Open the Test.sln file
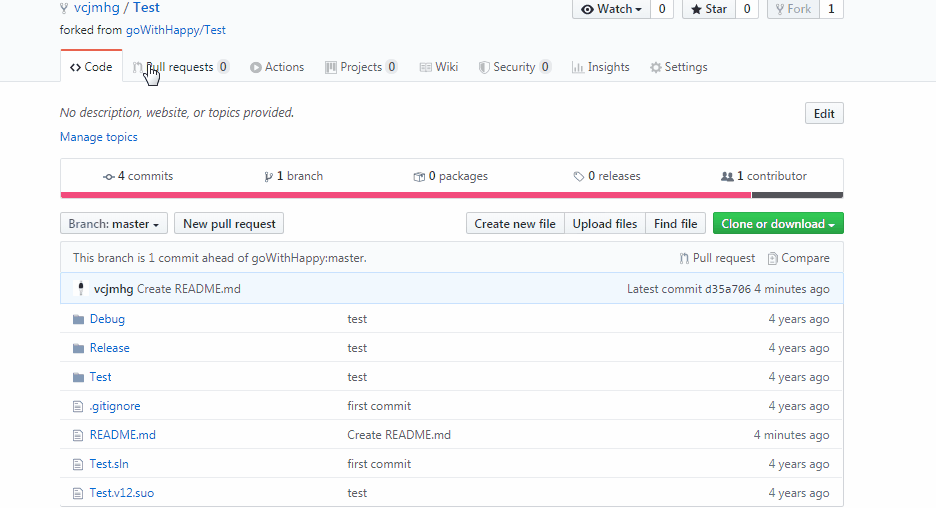Screen dimensions: 936x508 click(109, 464)
